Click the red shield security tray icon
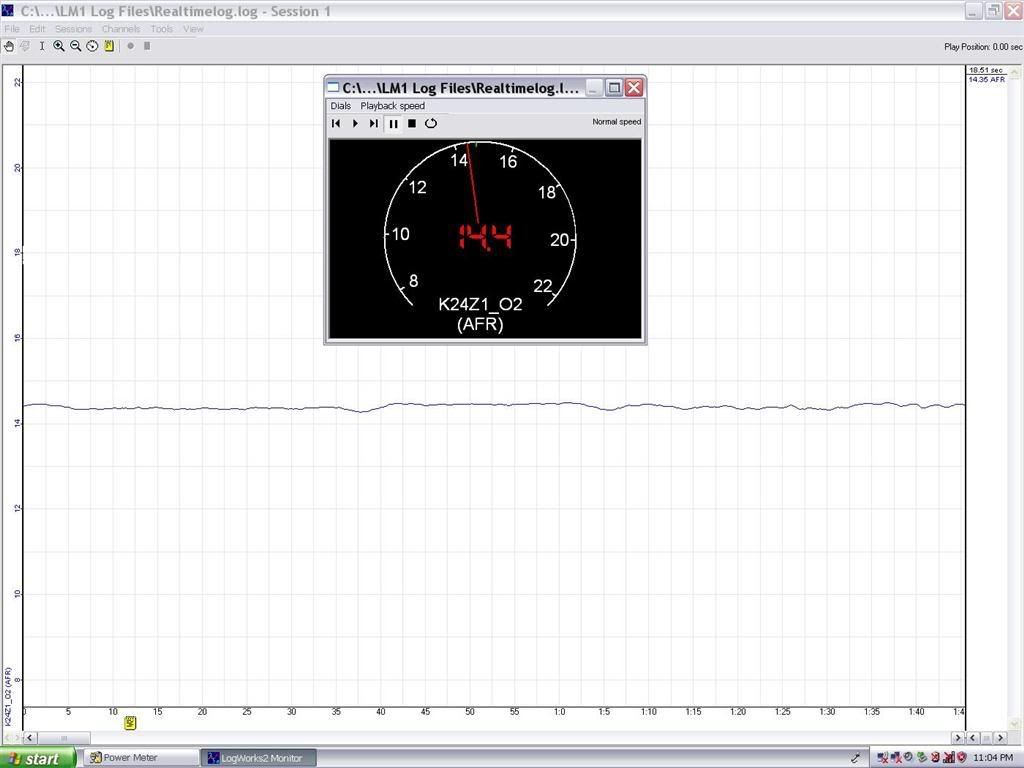This screenshot has height=768, width=1024. pos(962,758)
